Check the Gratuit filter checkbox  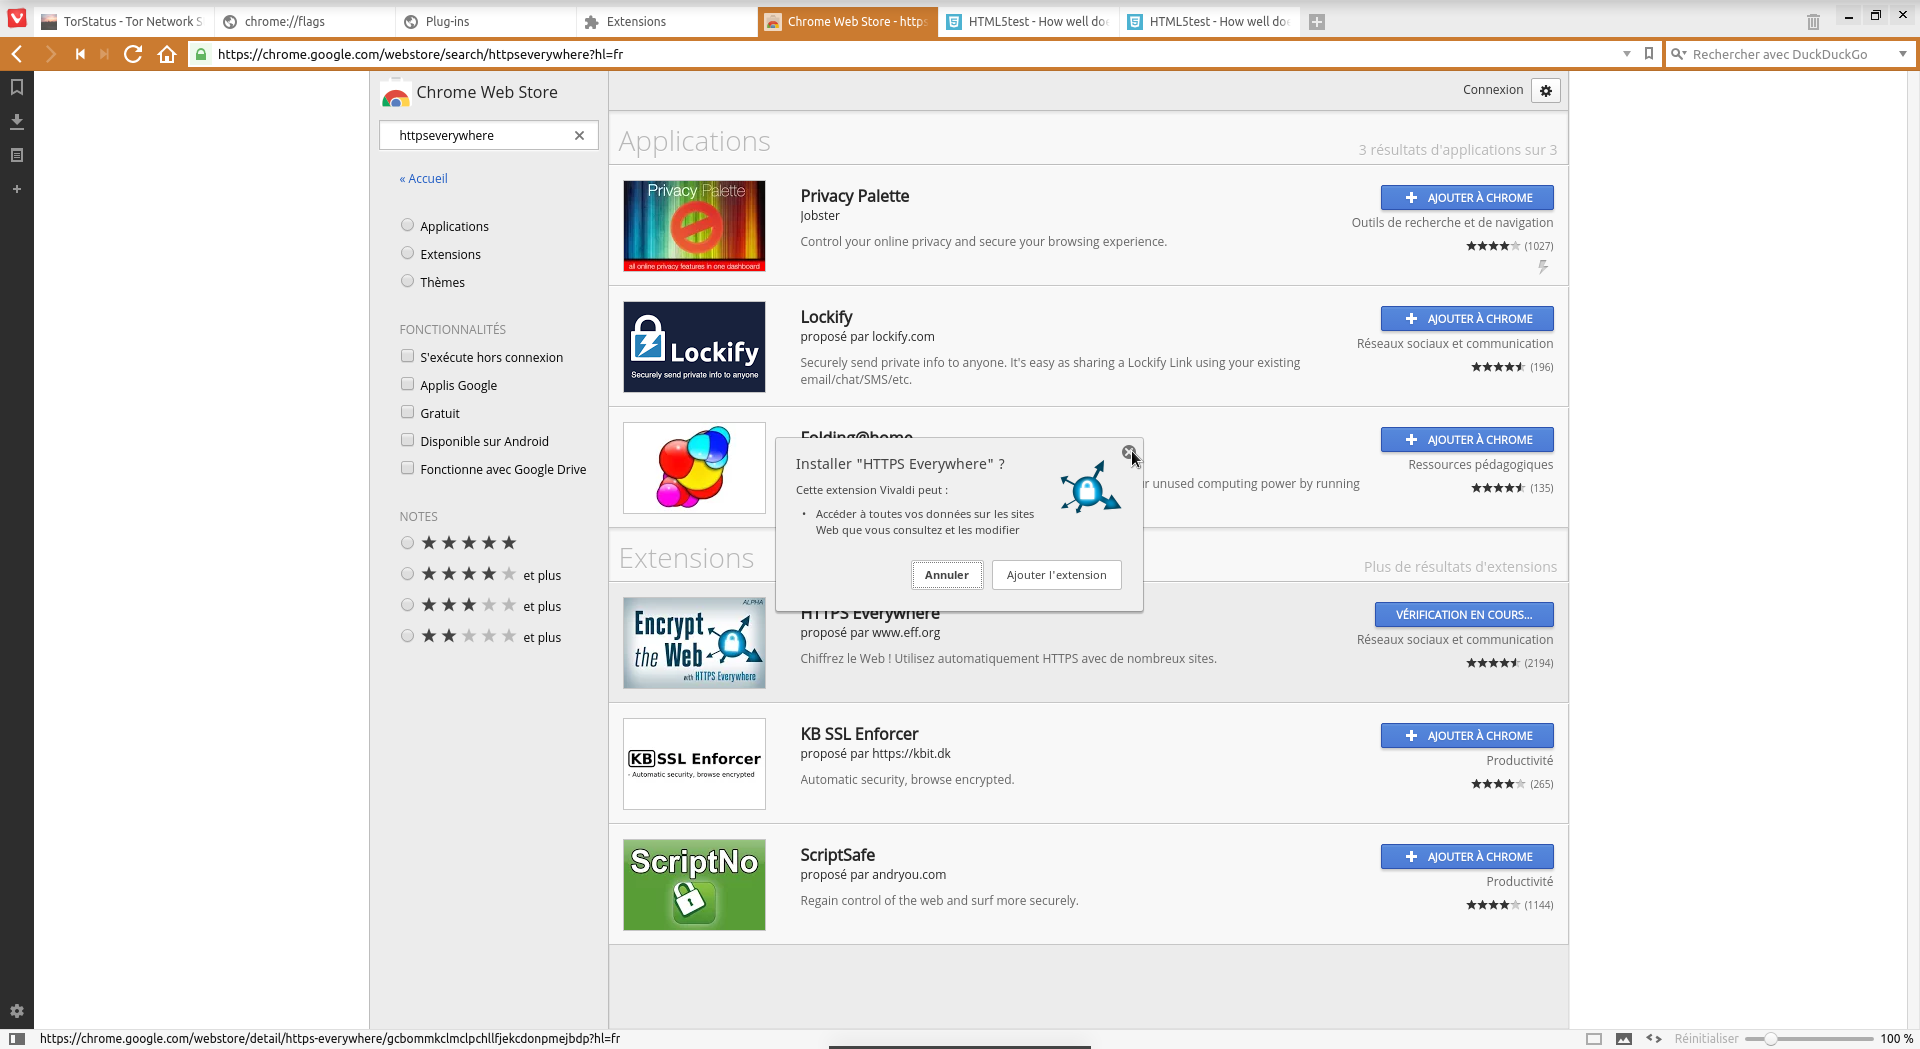tap(407, 412)
